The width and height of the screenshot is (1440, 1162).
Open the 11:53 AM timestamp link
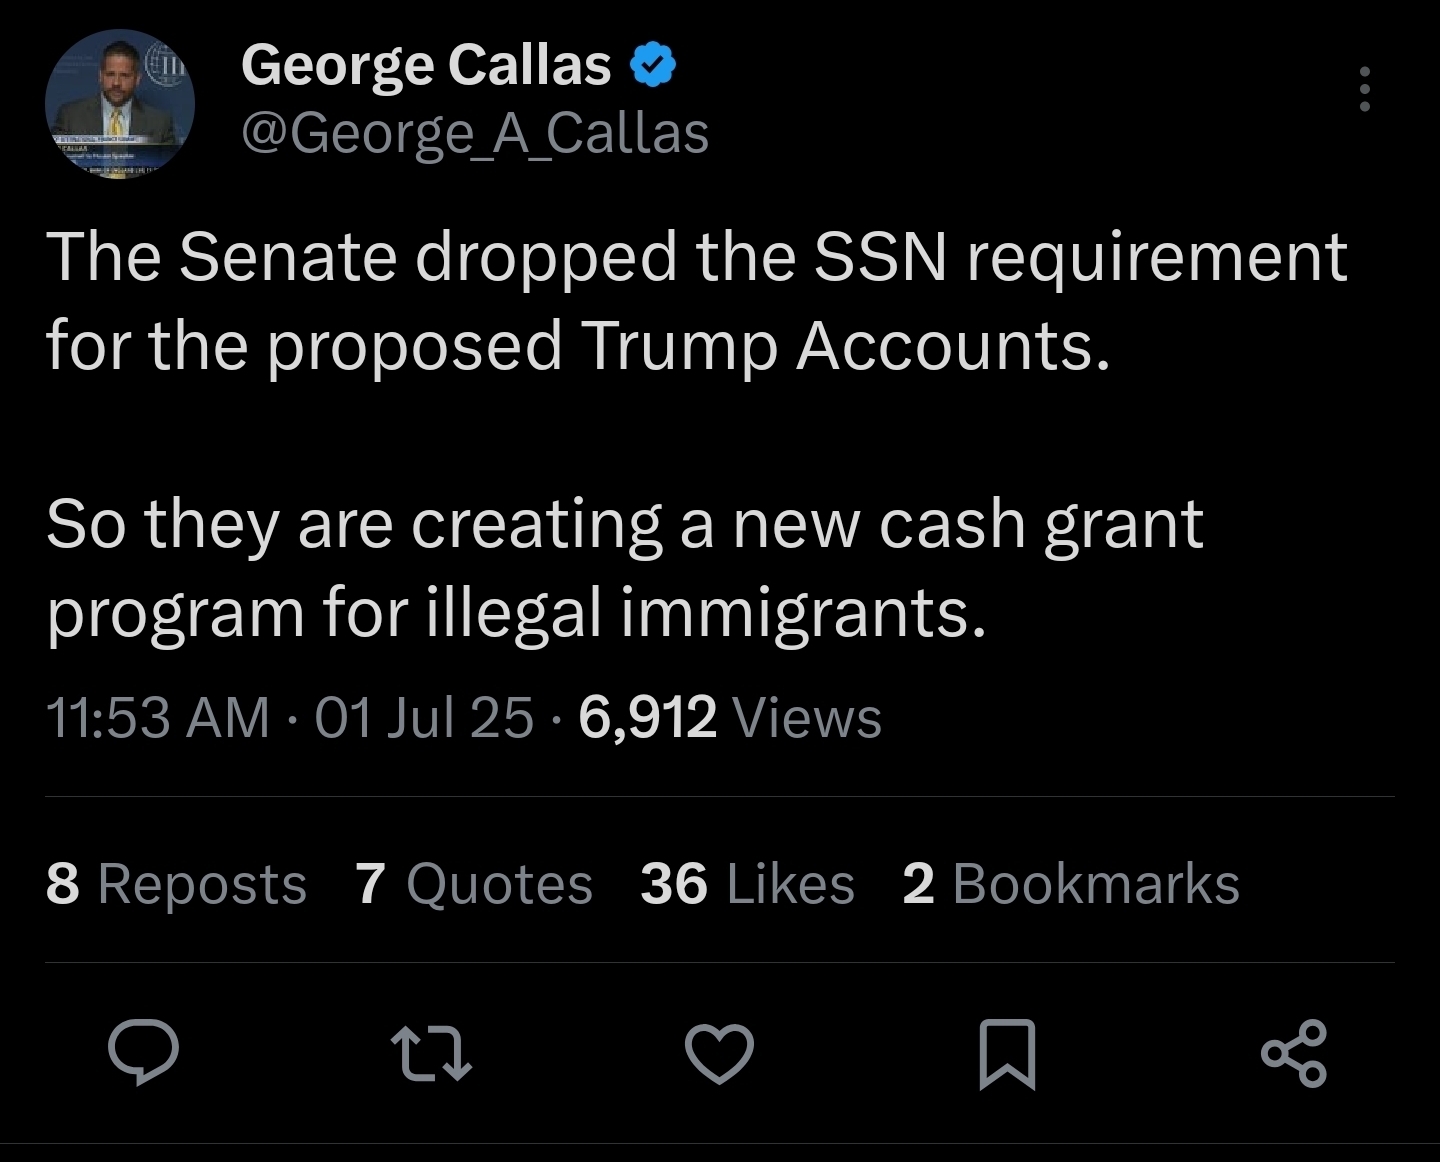pyautogui.click(x=158, y=717)
